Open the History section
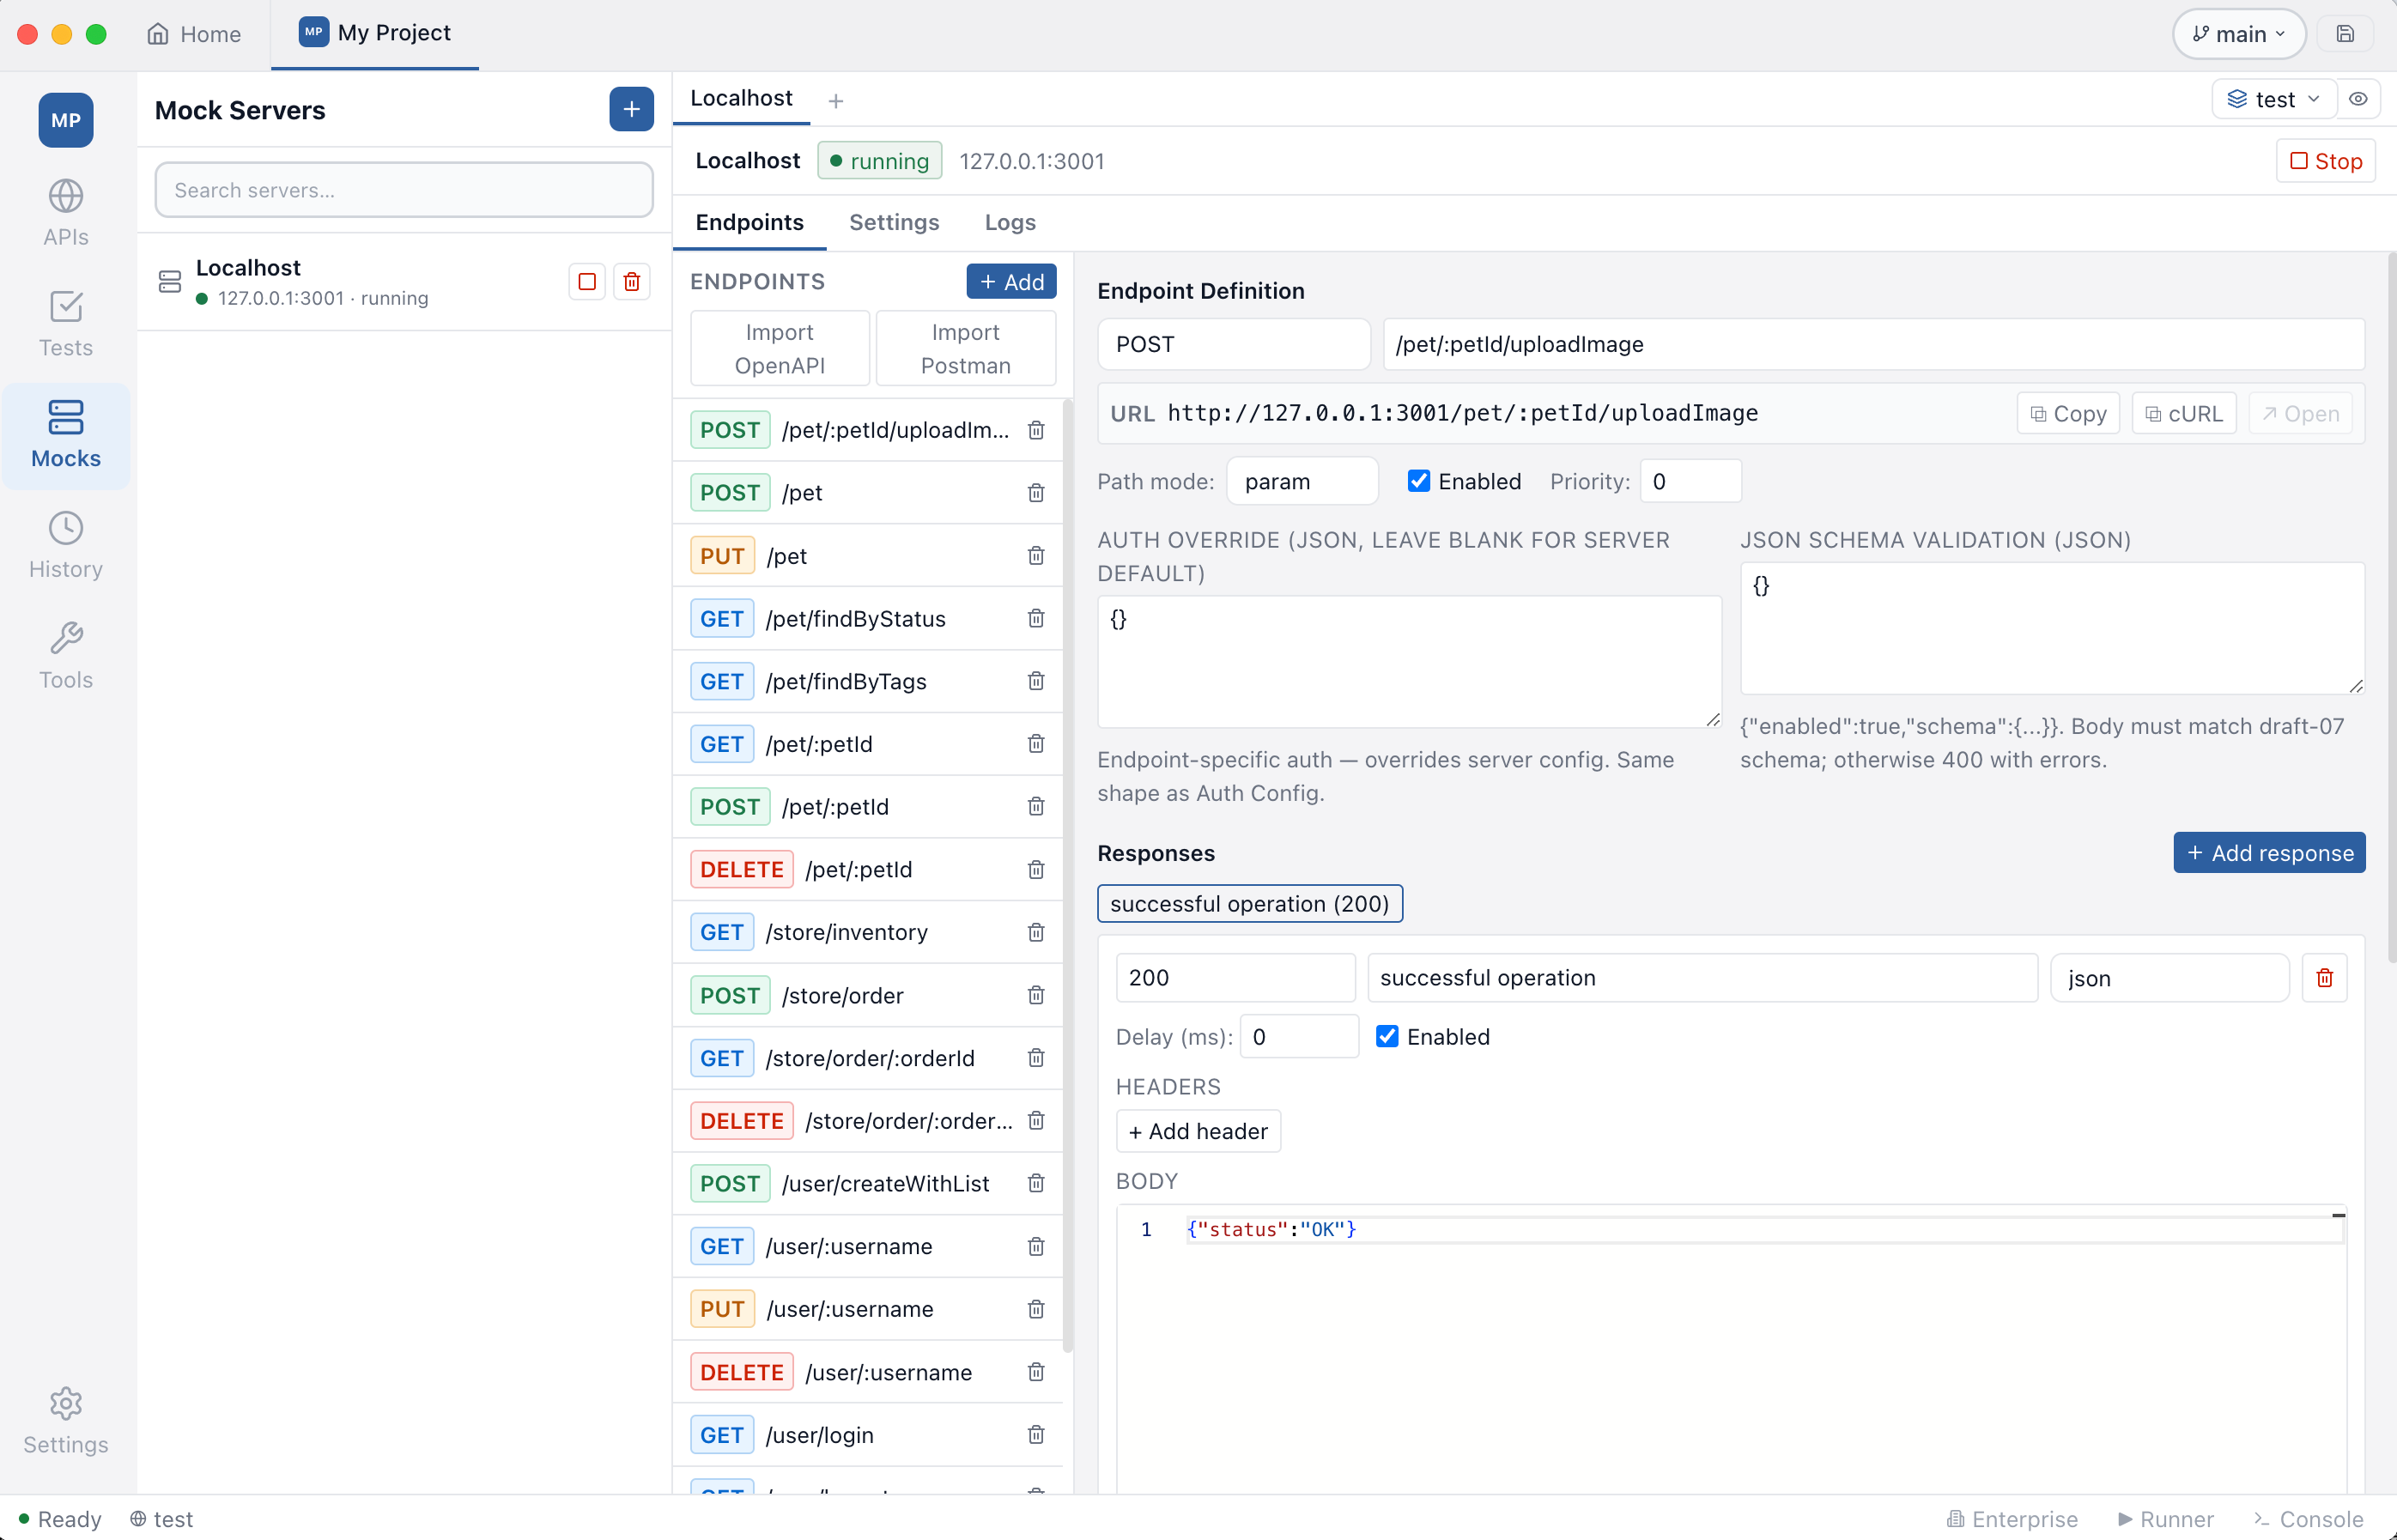 66,545
